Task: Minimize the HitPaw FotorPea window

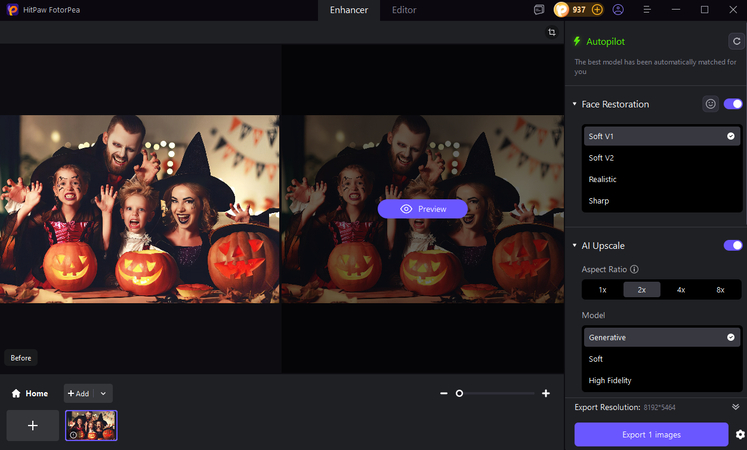Action: point(676,10)
